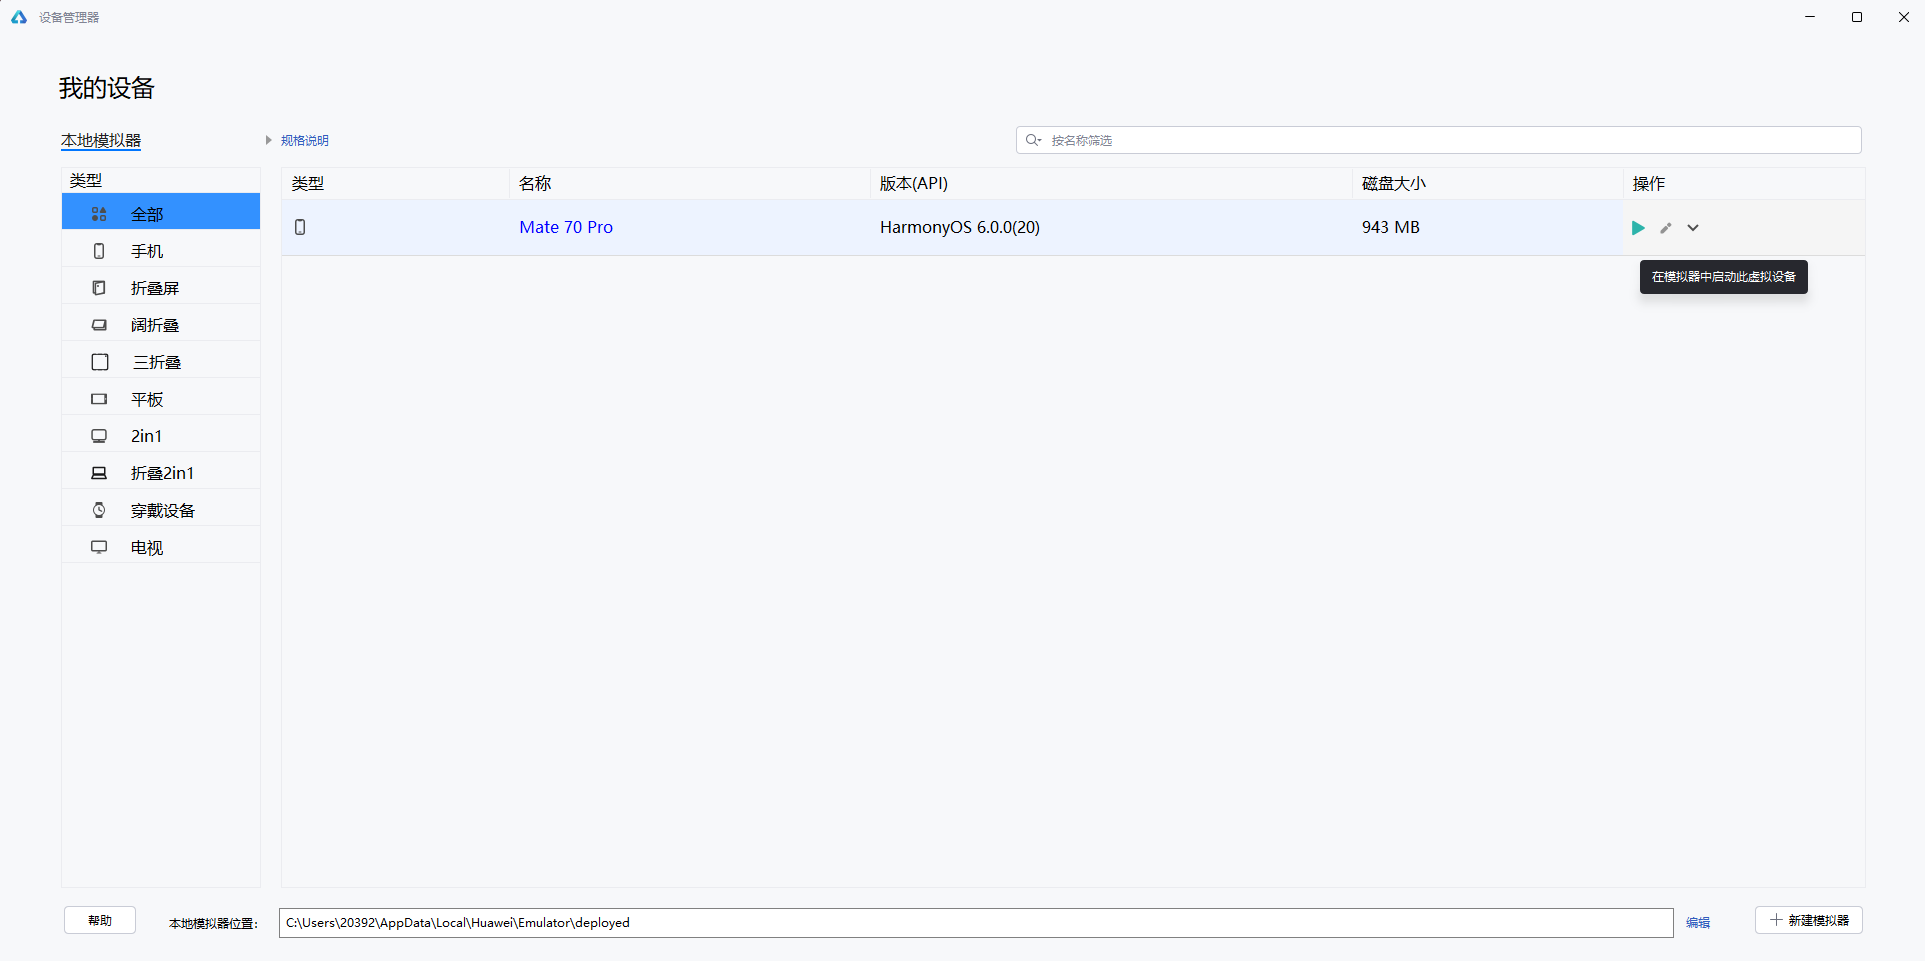This screenshot has height=961, width=1925.
Task: Click the search magnifier icon
Action: (x=1033, y=140)
